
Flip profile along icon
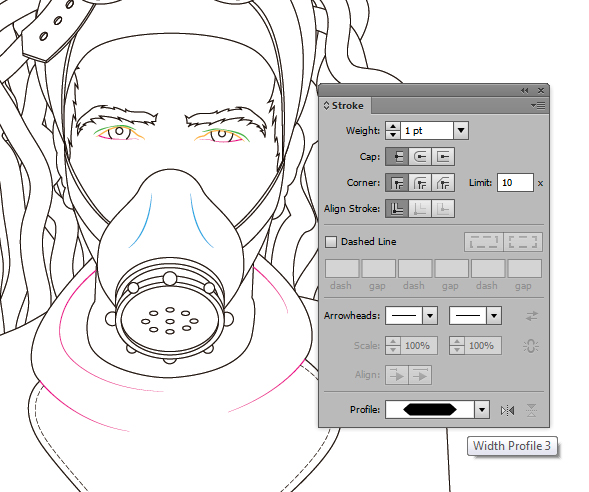[x=507, y=411]
